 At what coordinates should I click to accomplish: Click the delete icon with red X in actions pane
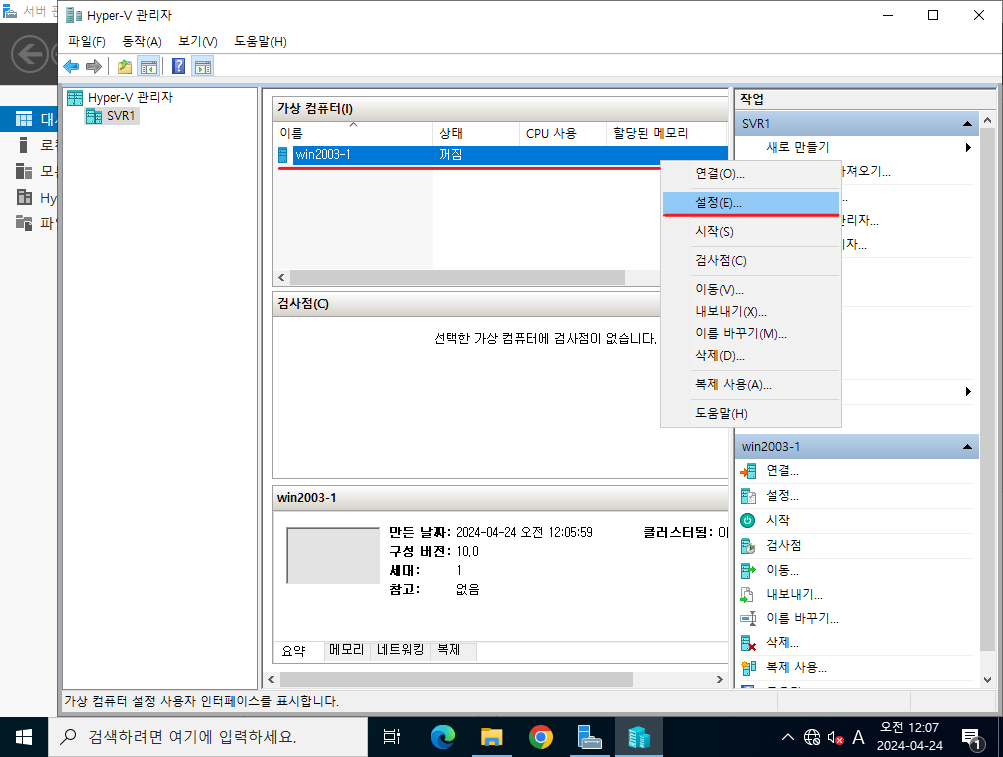click(748, 643)
